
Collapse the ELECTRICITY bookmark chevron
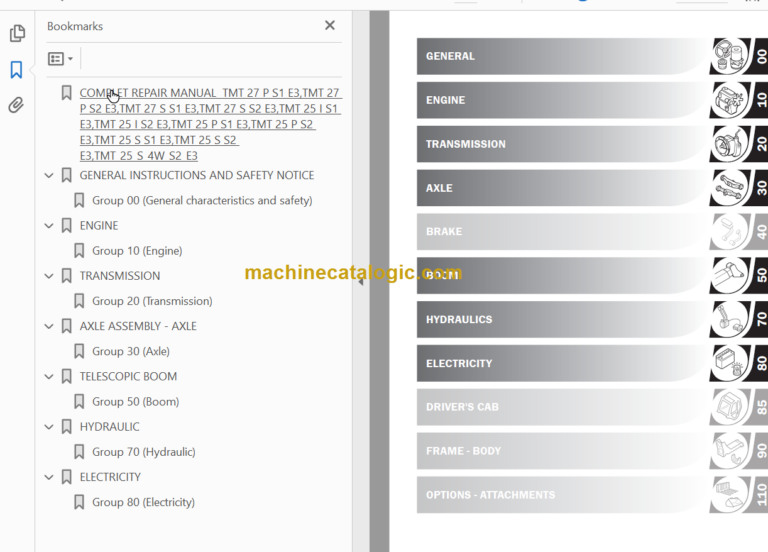(x=49, y=477)
